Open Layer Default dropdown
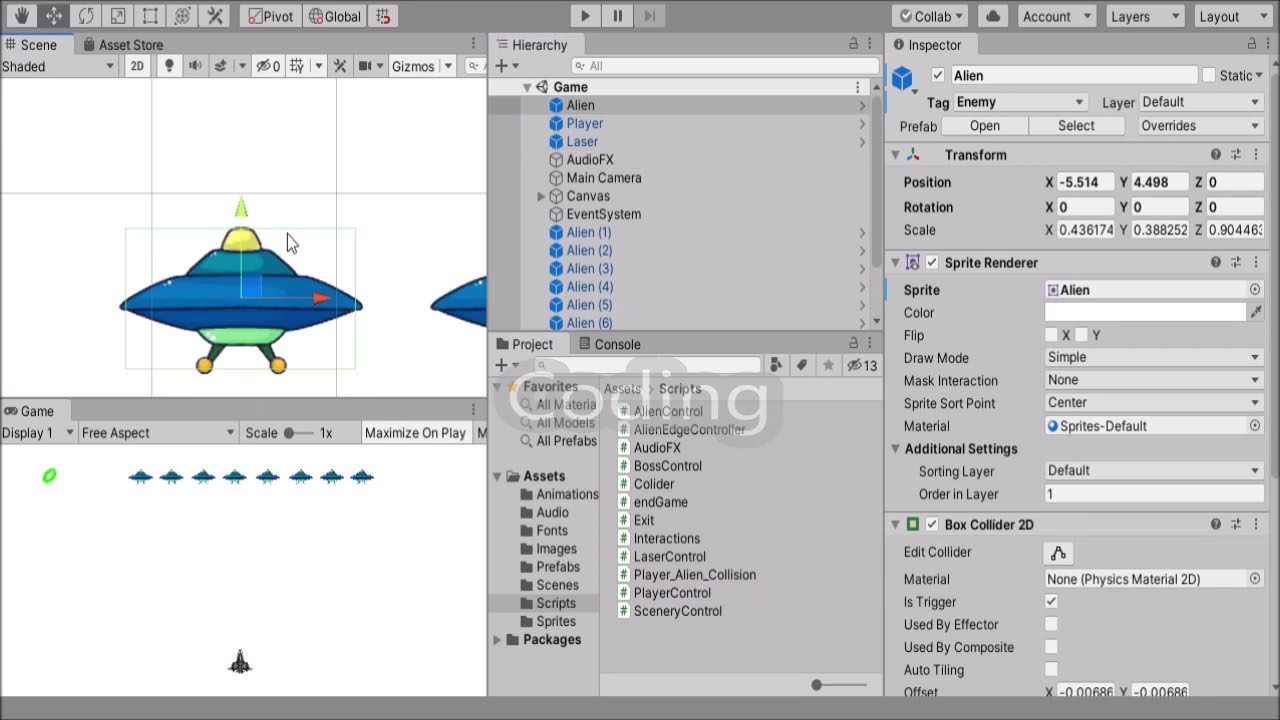This screenshot has width=1280, height=720. coord(1201,102)
